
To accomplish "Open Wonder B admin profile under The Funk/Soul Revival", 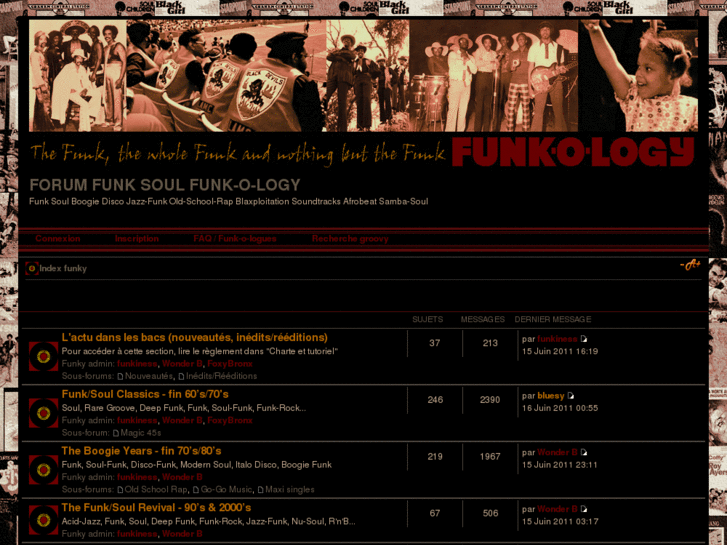I will point(182,534).
